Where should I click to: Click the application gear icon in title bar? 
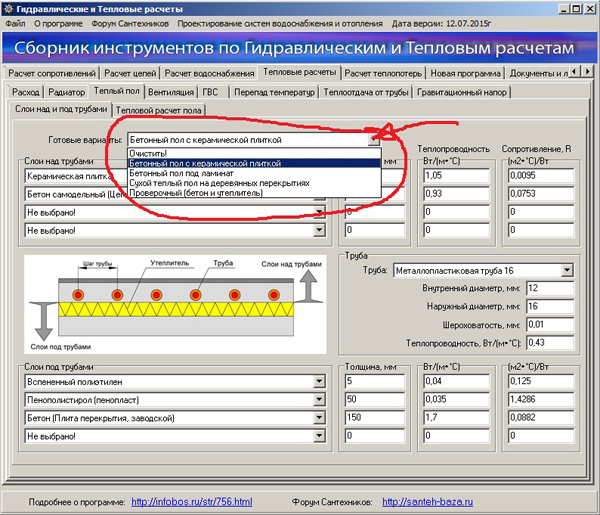(x=8, y=8)
